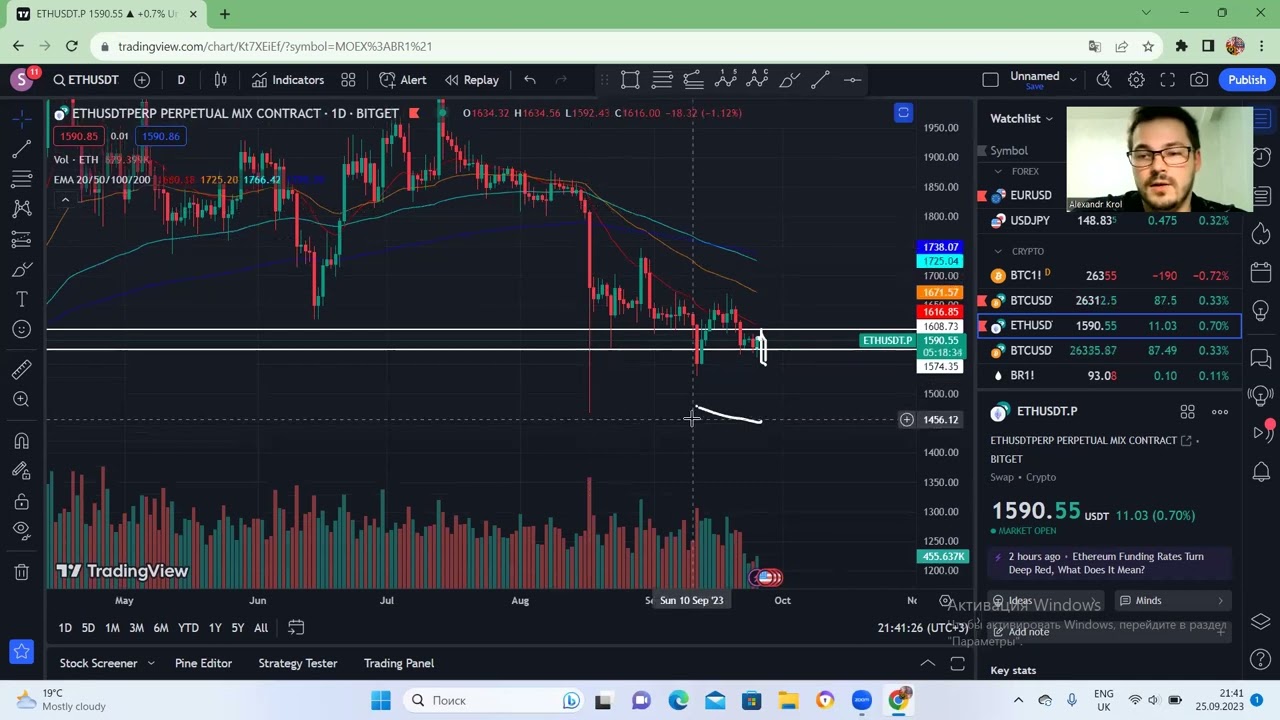Select BR1! in the watchlist

1109,375
